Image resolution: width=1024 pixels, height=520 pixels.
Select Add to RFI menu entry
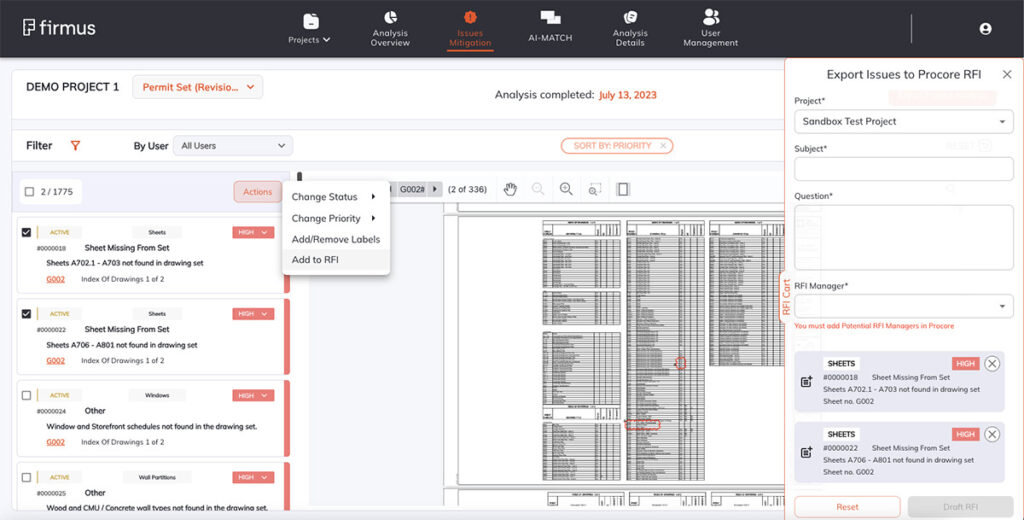pos(336,259)
